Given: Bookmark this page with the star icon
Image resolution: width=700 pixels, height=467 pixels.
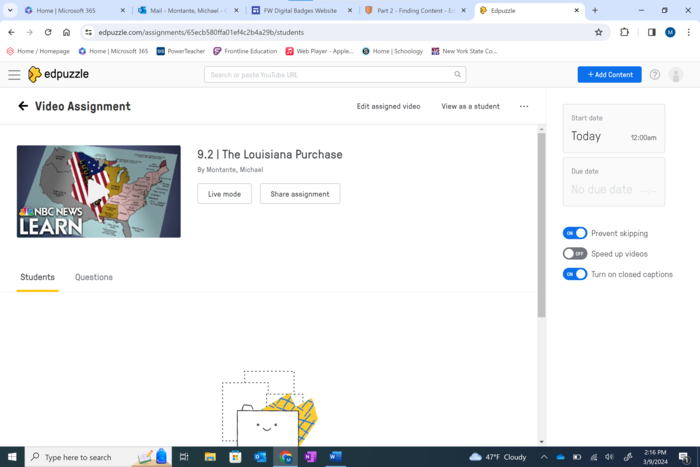Looking at the screenshot, I should pos(599,32).
